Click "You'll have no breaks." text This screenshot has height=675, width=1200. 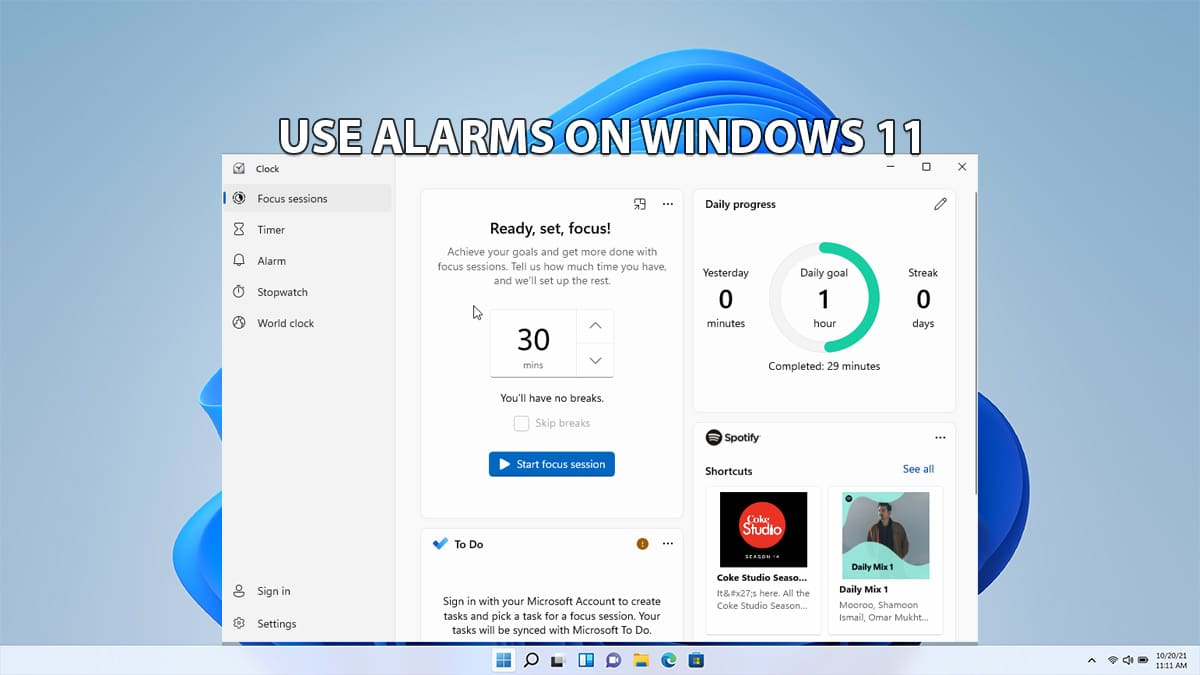coord(552,398)
